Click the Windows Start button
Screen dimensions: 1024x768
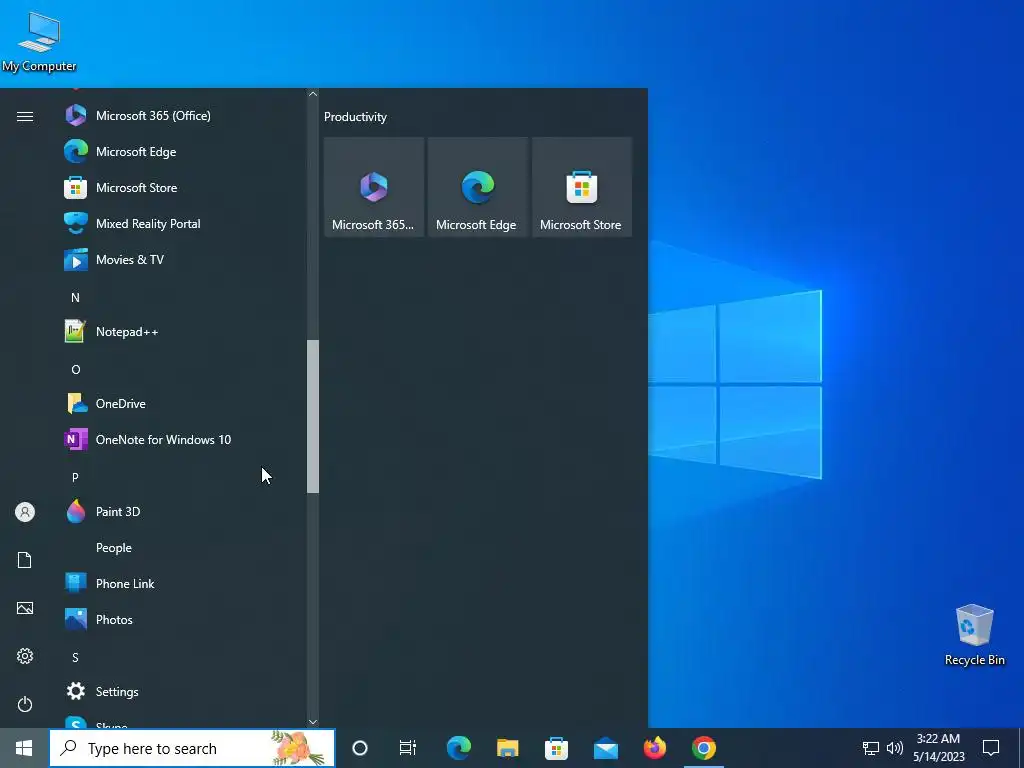coord(24,748)
